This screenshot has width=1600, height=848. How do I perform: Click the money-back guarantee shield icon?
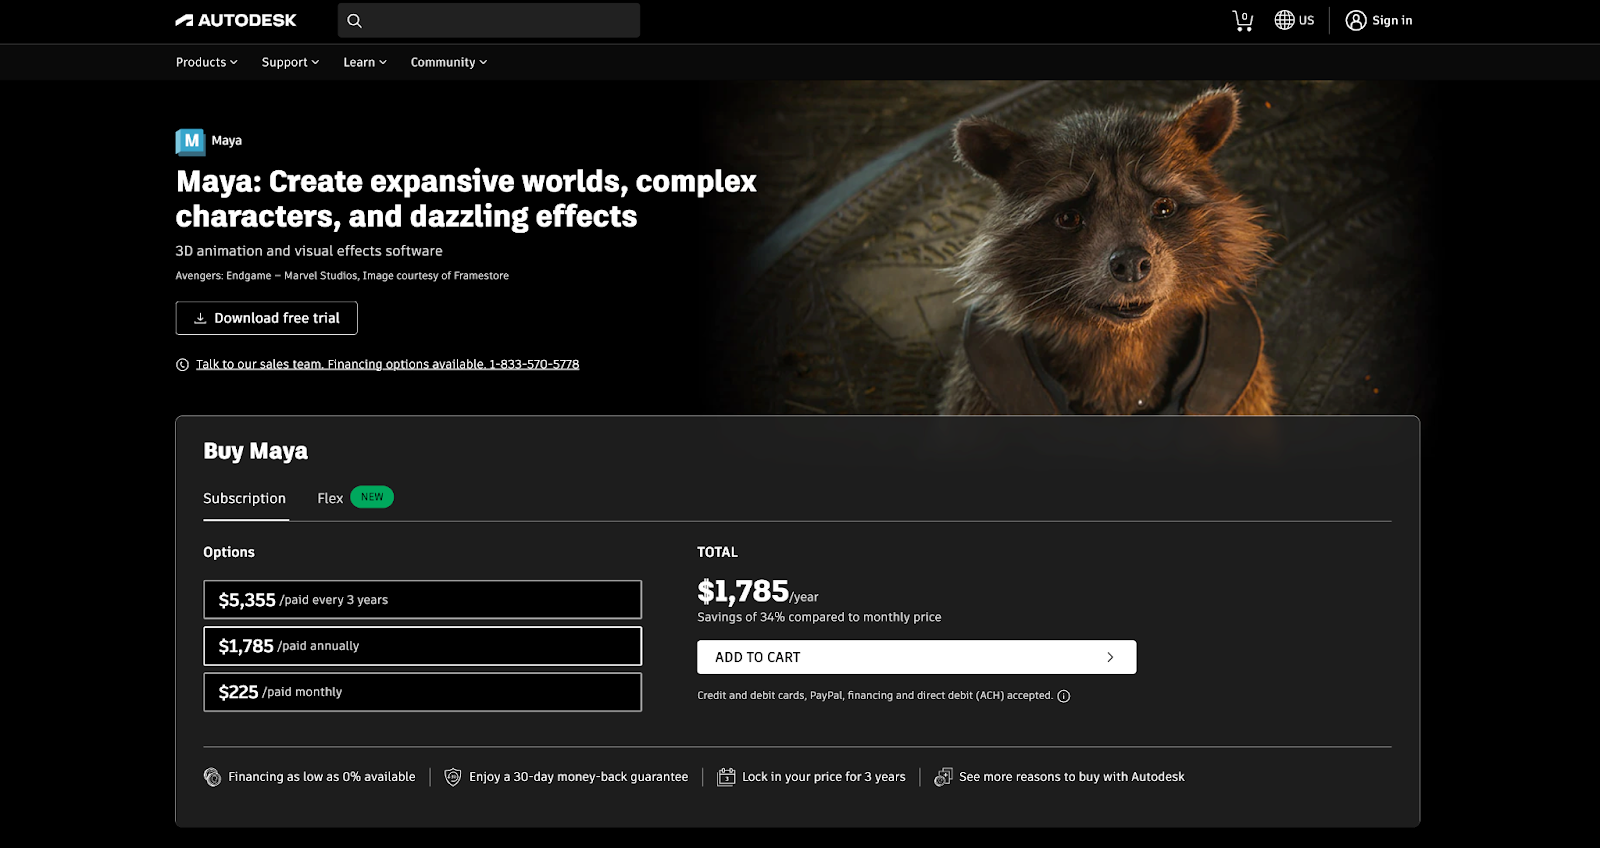point(453,777)
